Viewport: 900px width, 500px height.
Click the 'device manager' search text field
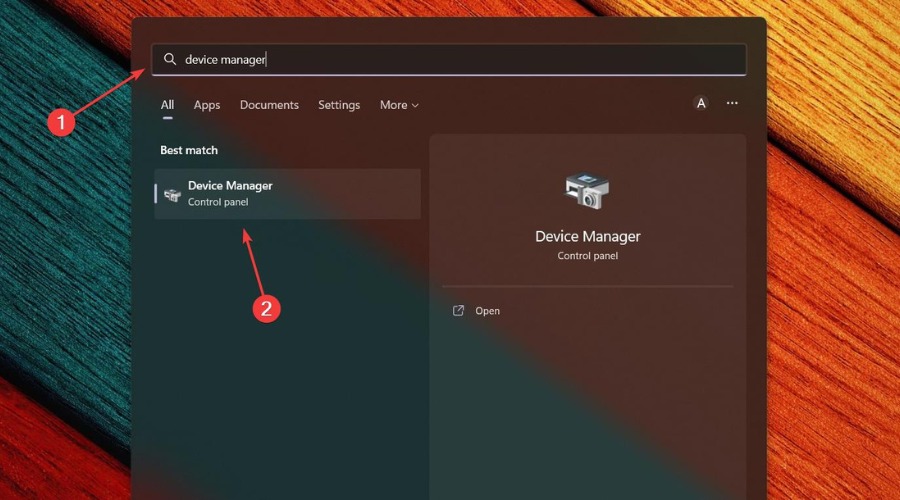(449, 60)
